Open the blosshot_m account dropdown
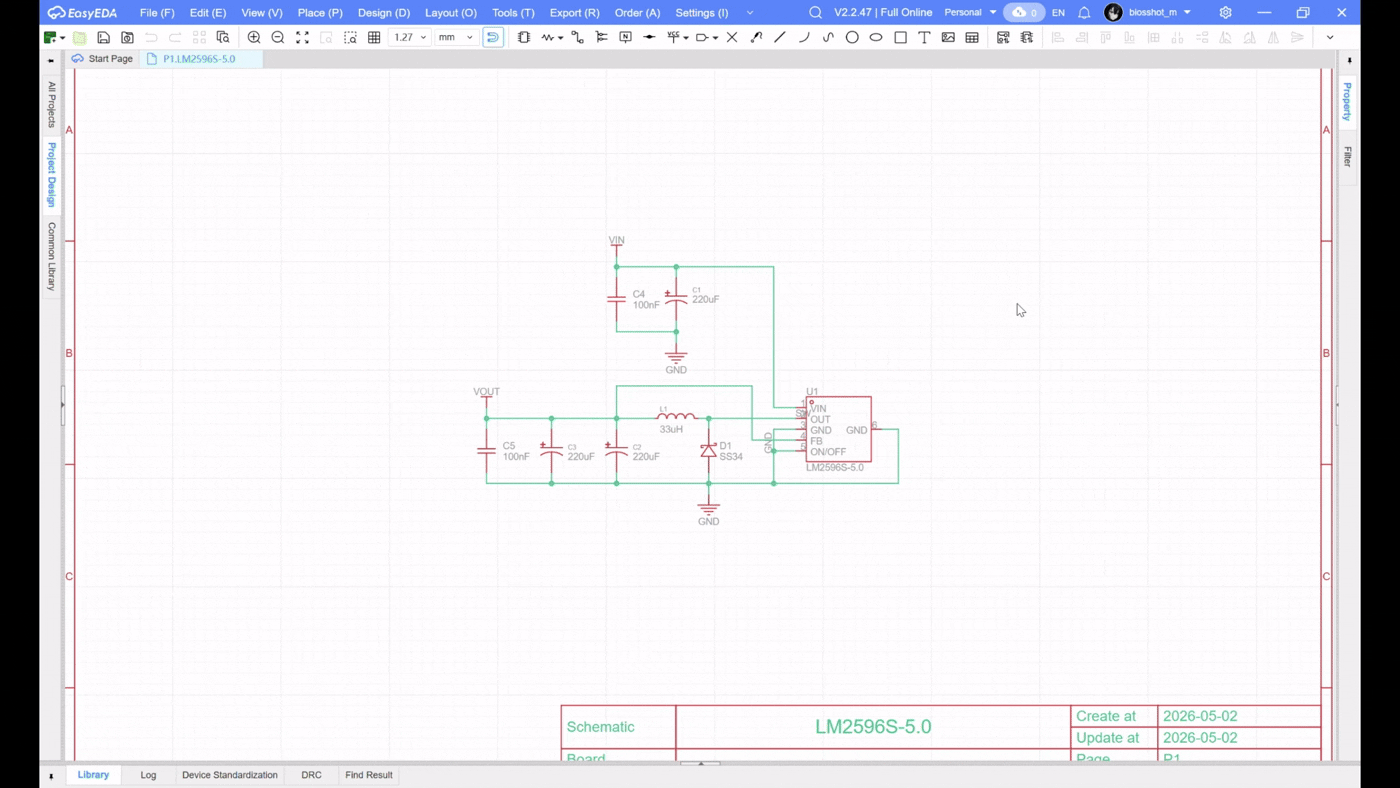Screen dimensions: 1400x788 pyautogui.click(x=1148, y=13)
